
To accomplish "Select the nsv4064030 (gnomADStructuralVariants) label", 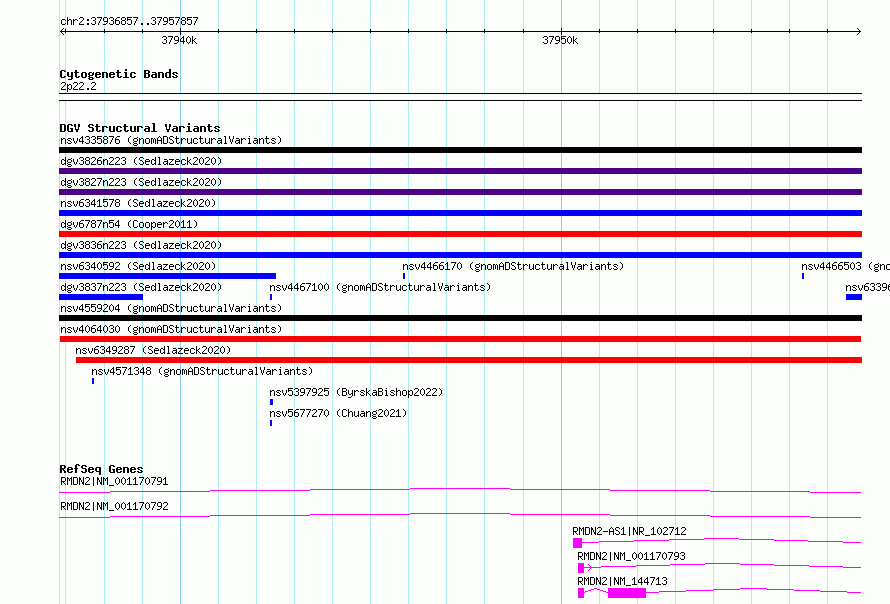I will pyautogui.click(x=171, y=329).
